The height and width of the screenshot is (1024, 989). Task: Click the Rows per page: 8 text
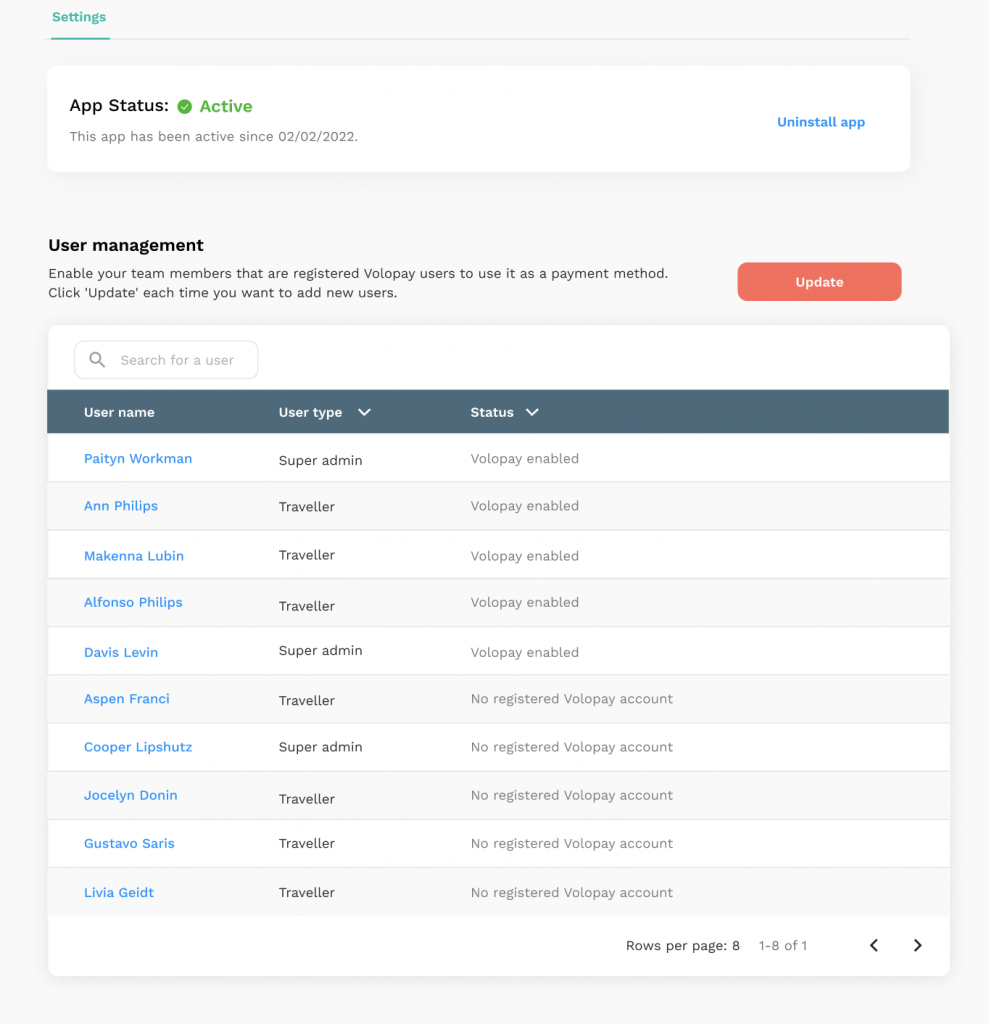tap(683, 946)
